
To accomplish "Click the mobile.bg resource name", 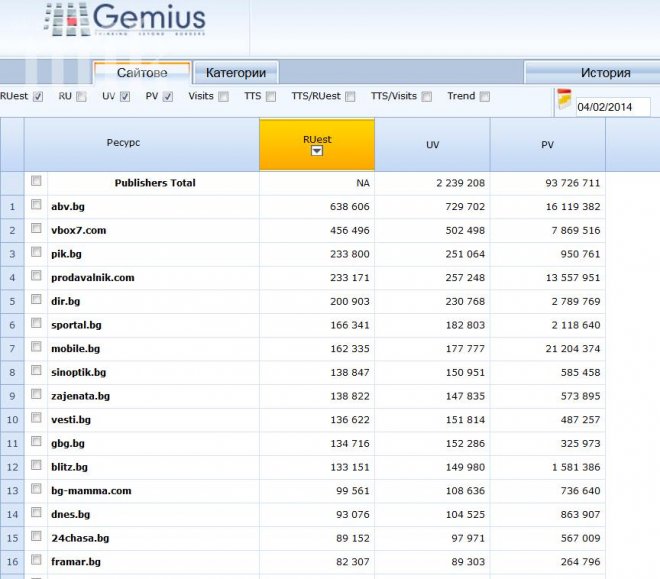I will coord(75,349).
